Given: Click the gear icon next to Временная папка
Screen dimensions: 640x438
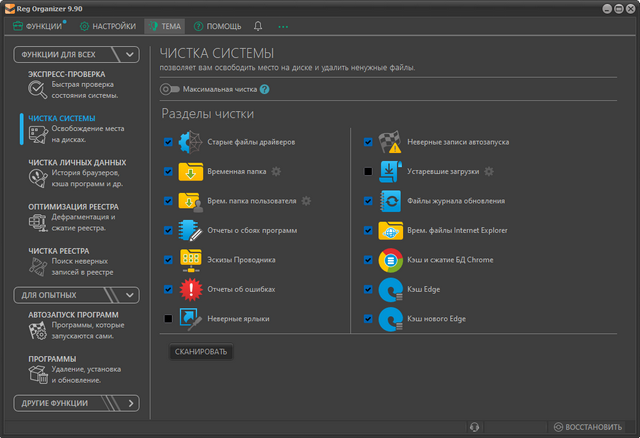Looking at the screenshot, I should click(275, 172).
